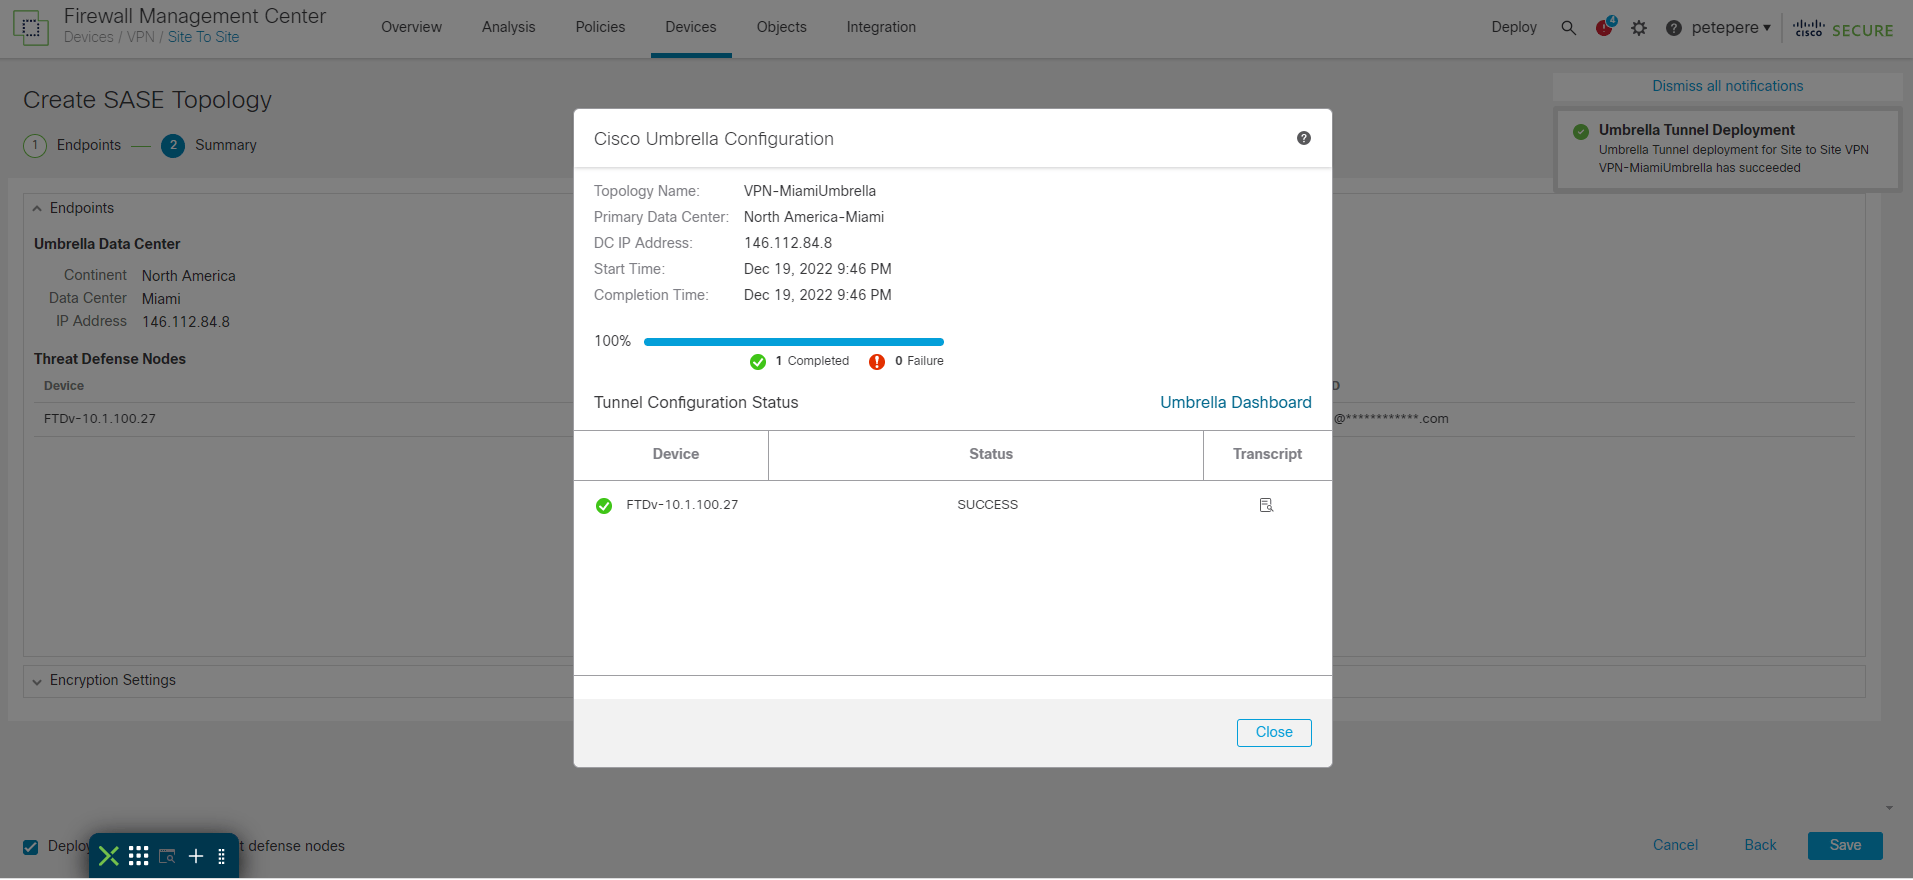Click the Continent value North America

point(189,276)
